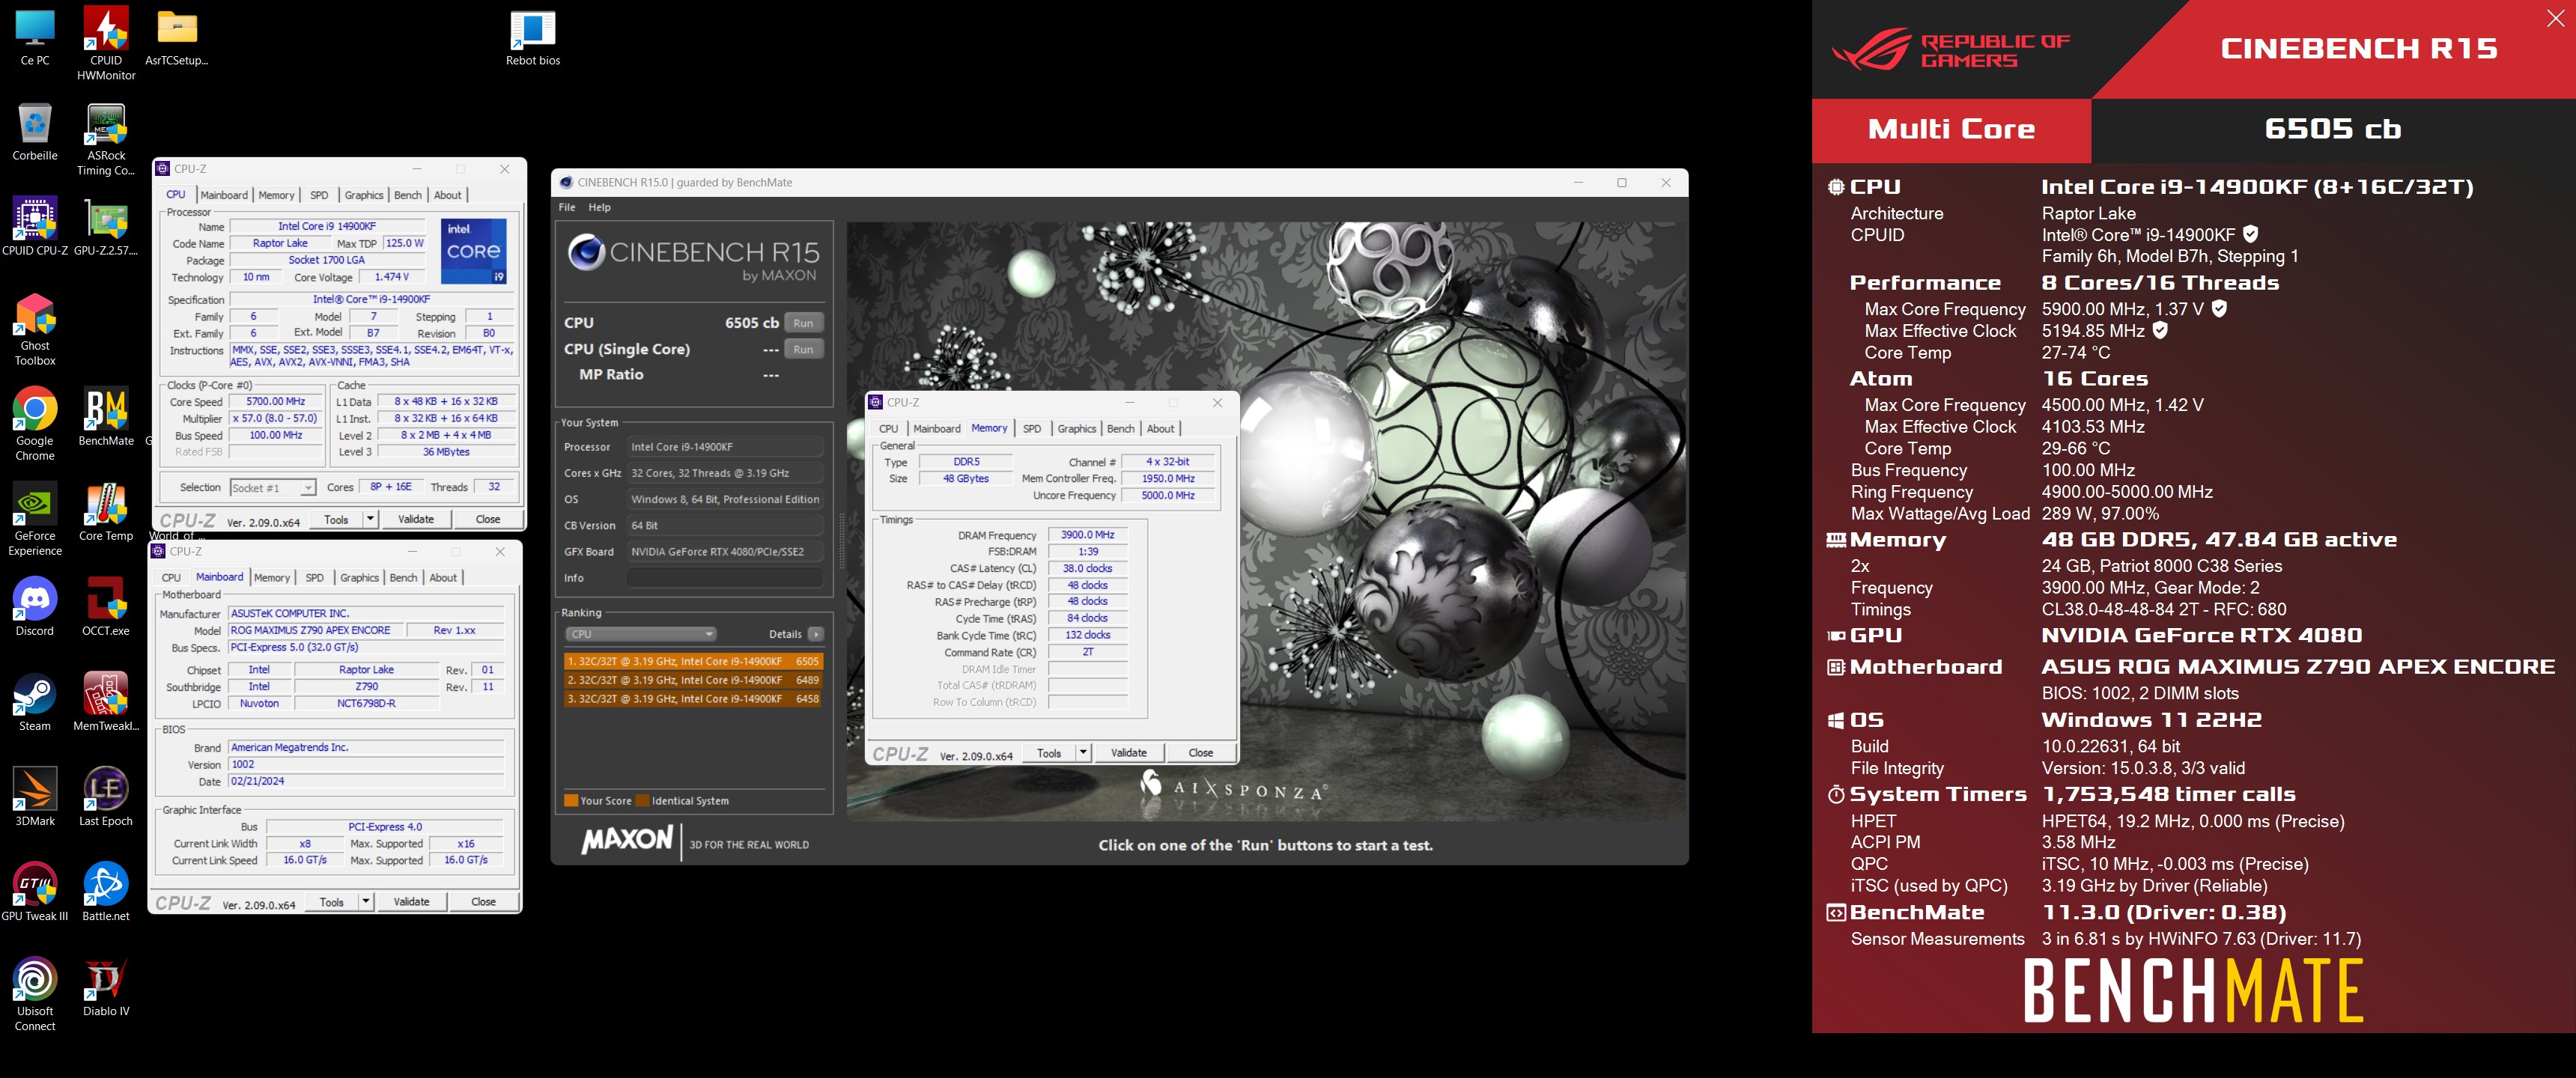This screenshot has height=1078, width=2576.
Task: Open Discord desktop icon
Action: (35, 606)
